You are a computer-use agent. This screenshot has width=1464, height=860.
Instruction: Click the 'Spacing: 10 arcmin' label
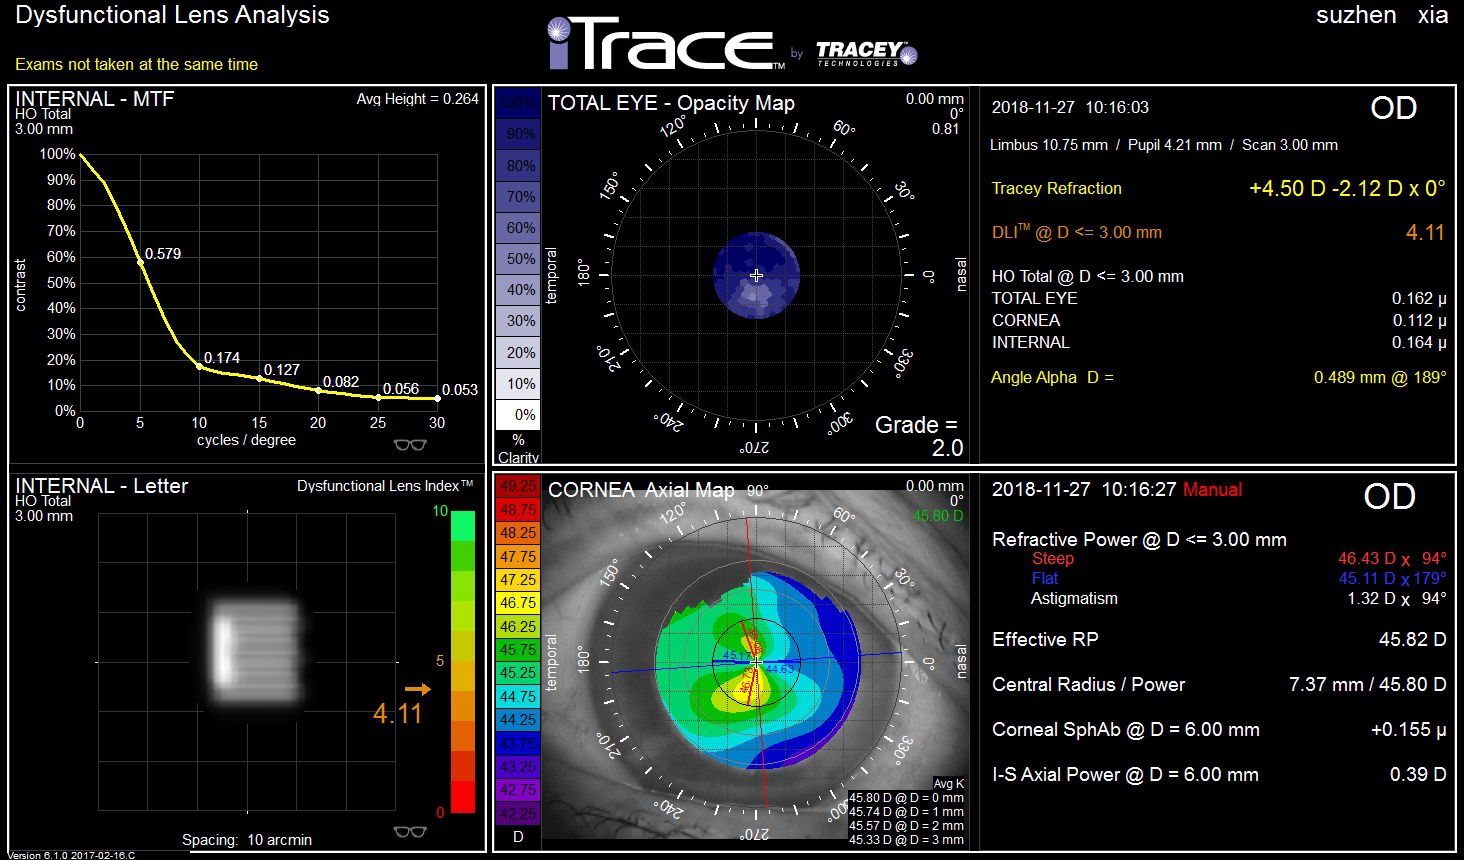247,840
